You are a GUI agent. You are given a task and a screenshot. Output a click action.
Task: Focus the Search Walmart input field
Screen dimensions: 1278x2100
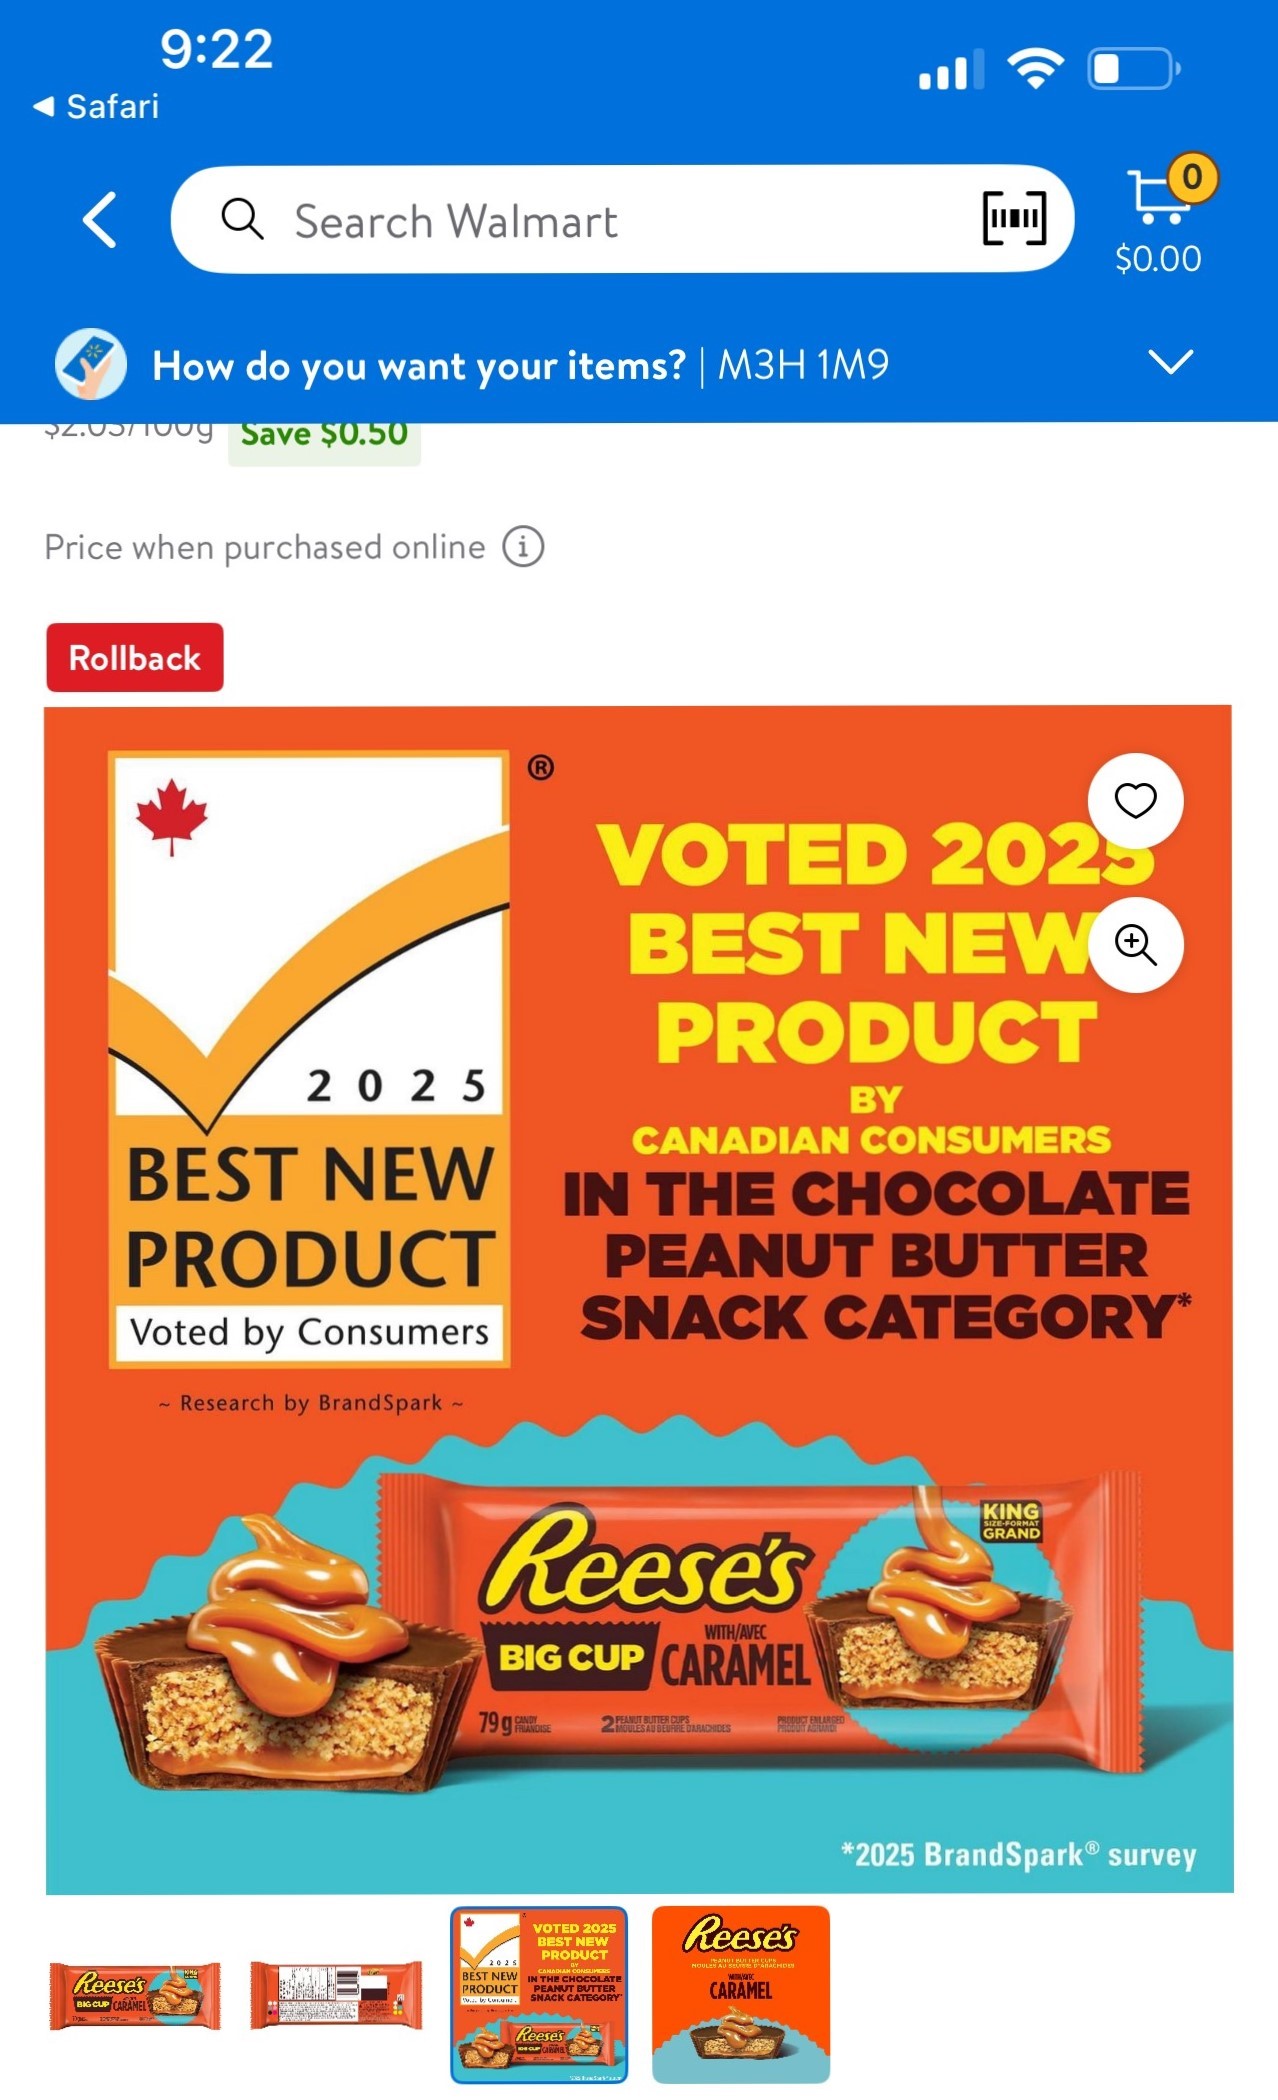(622, 219)
